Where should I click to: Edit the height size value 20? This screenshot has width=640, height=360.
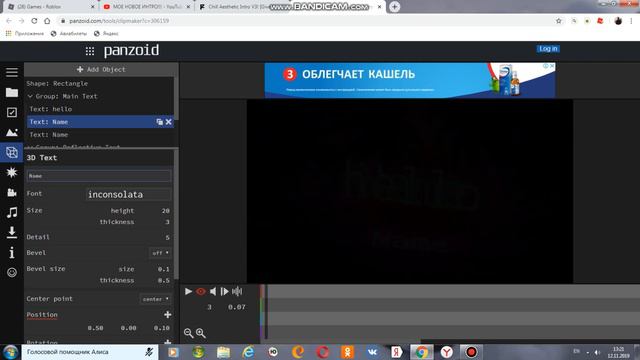(165, 211)
